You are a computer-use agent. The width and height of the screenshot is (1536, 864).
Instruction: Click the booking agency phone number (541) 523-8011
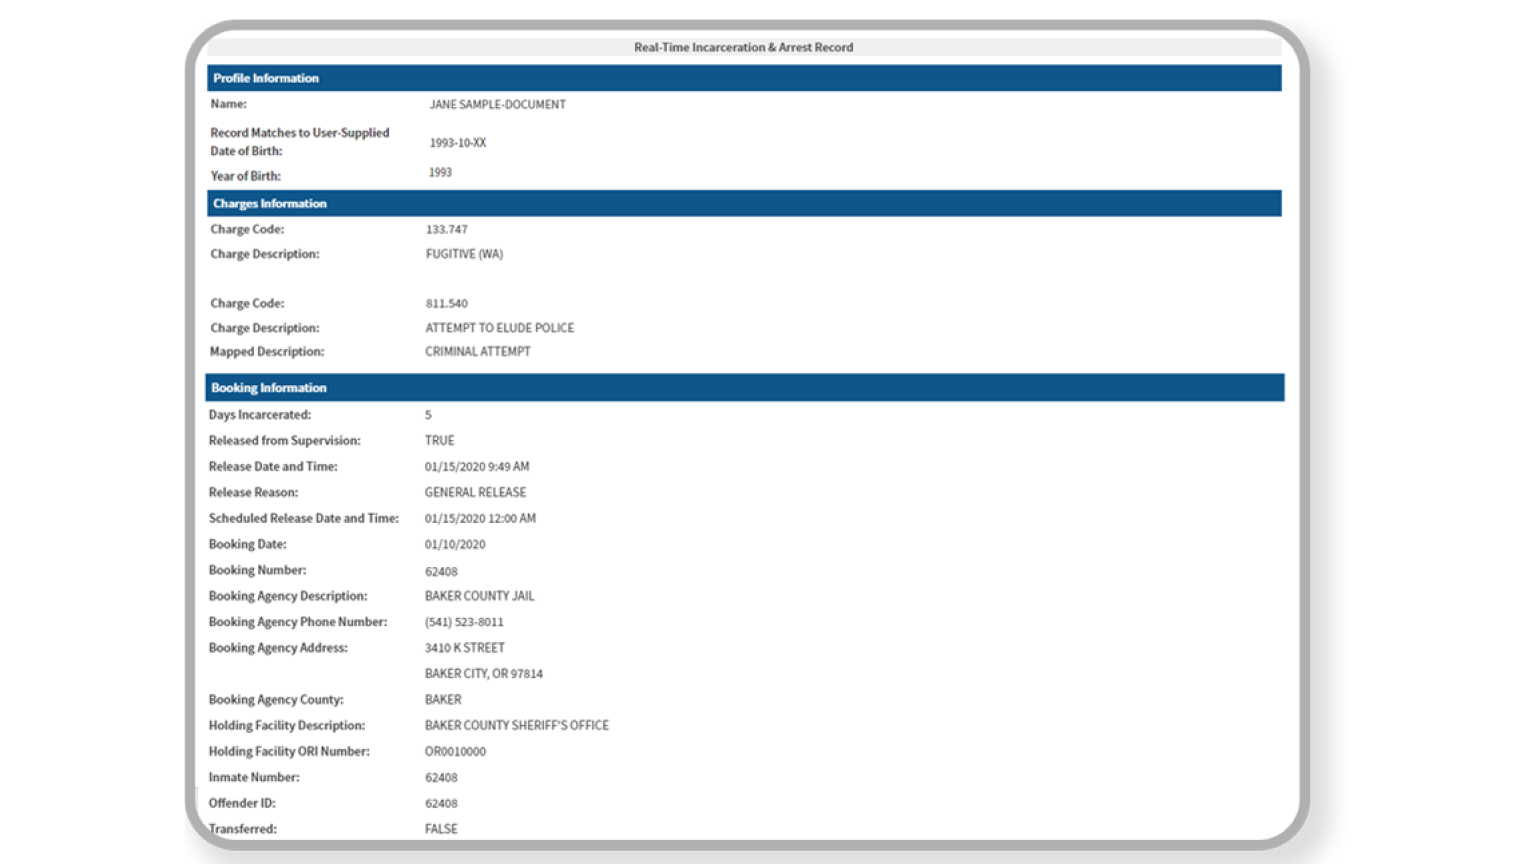tap(464, 622)
